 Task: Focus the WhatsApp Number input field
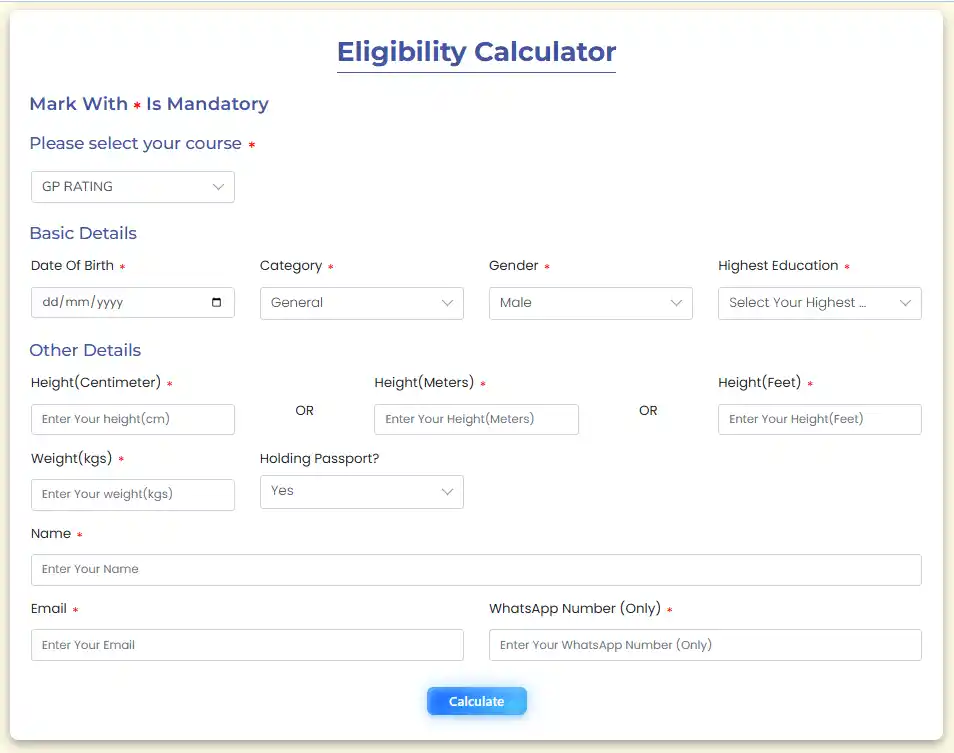tap(705, 645)
